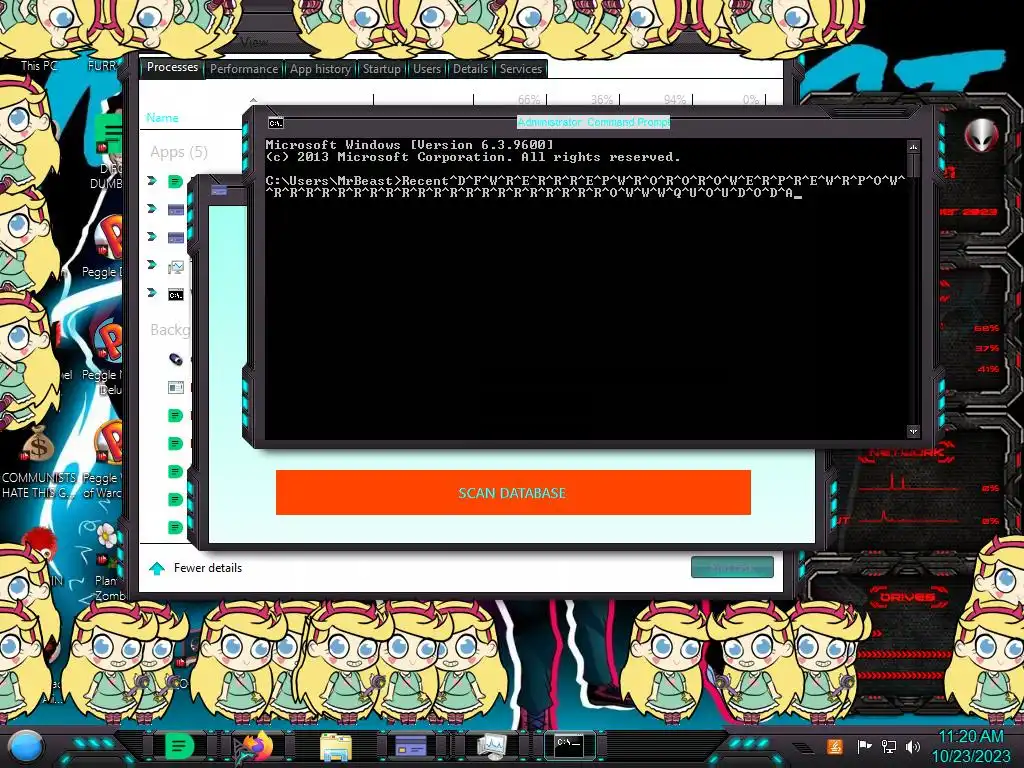This screenshot has width=1024, height=768.
Task: Click the Fewer details link
Action: [208, 568]
